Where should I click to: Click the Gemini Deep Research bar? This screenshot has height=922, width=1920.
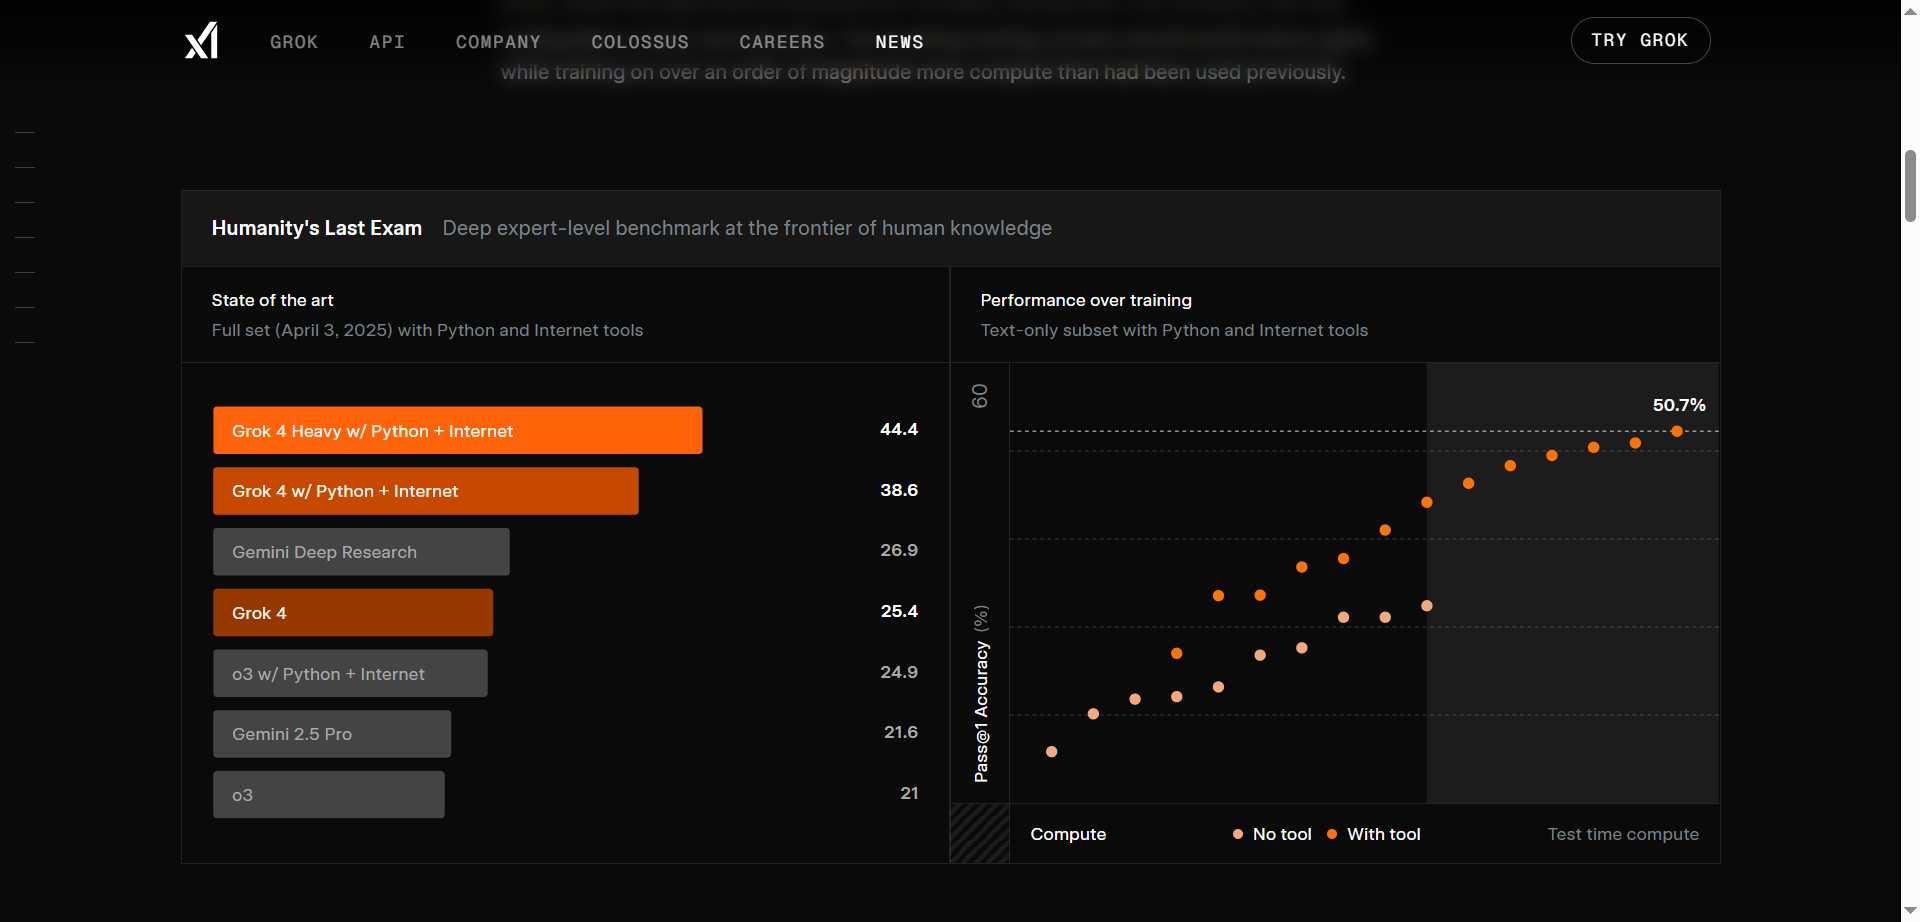click(x=361, y=552)
